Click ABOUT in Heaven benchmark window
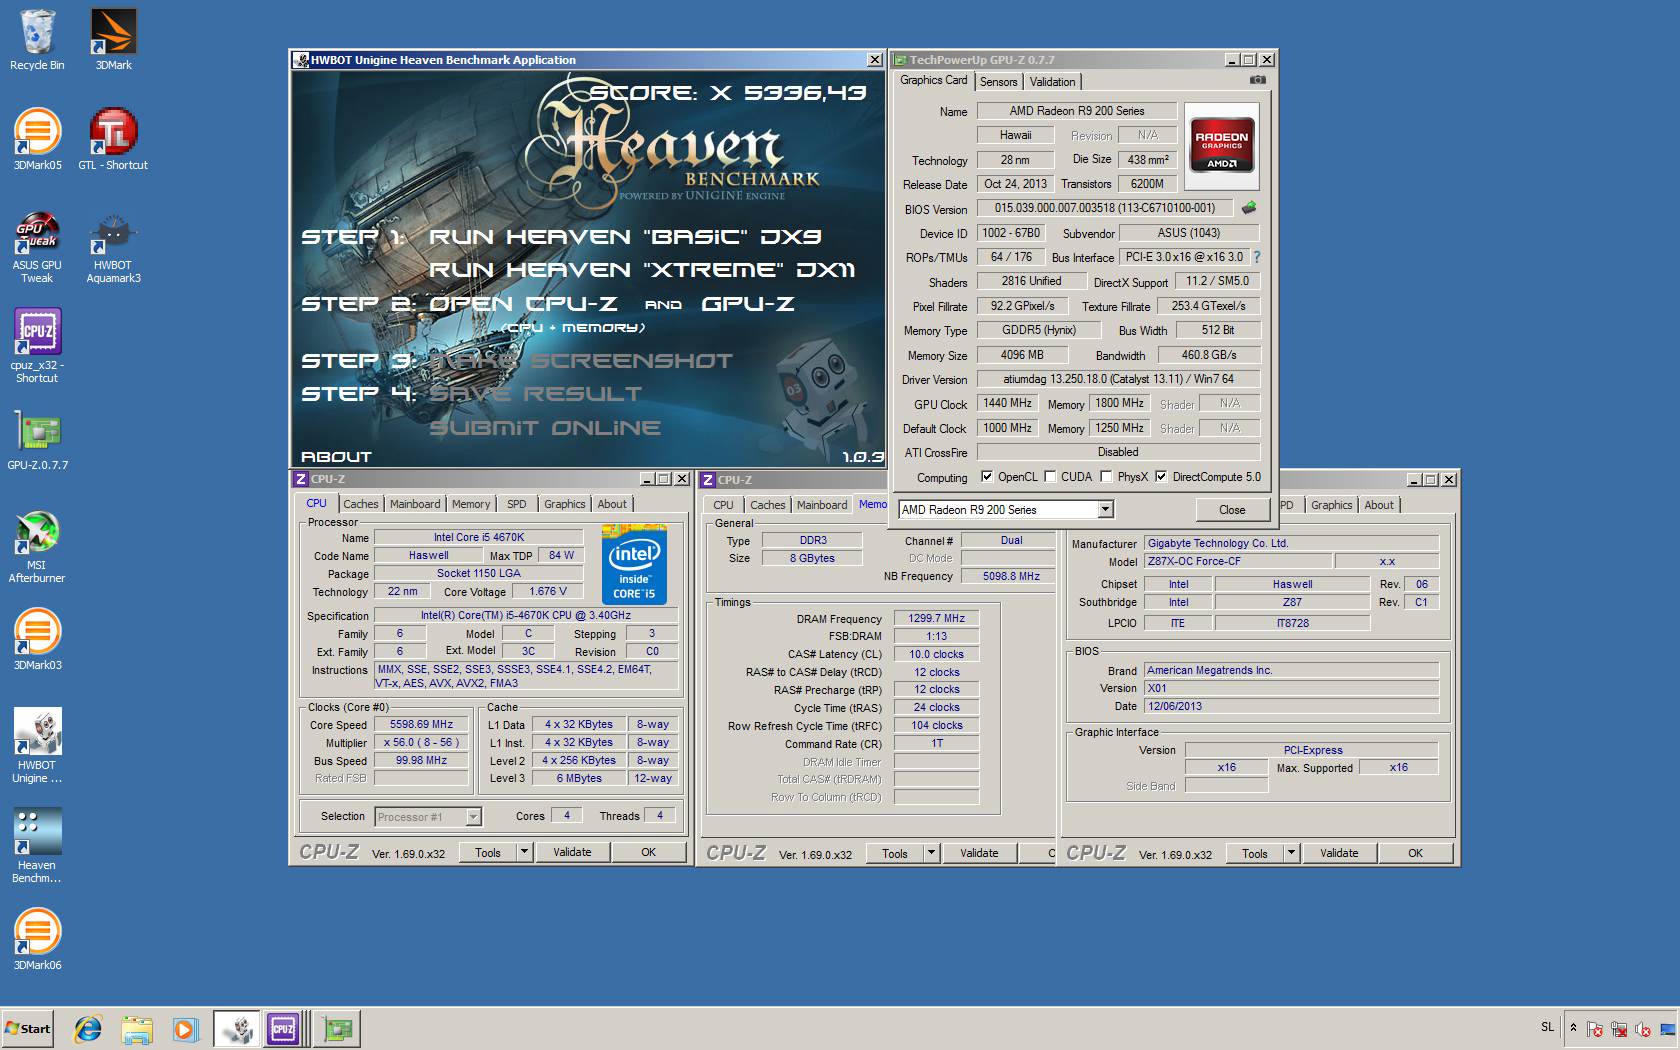This screenshot has height=1050, width=1680. [336, 457]
